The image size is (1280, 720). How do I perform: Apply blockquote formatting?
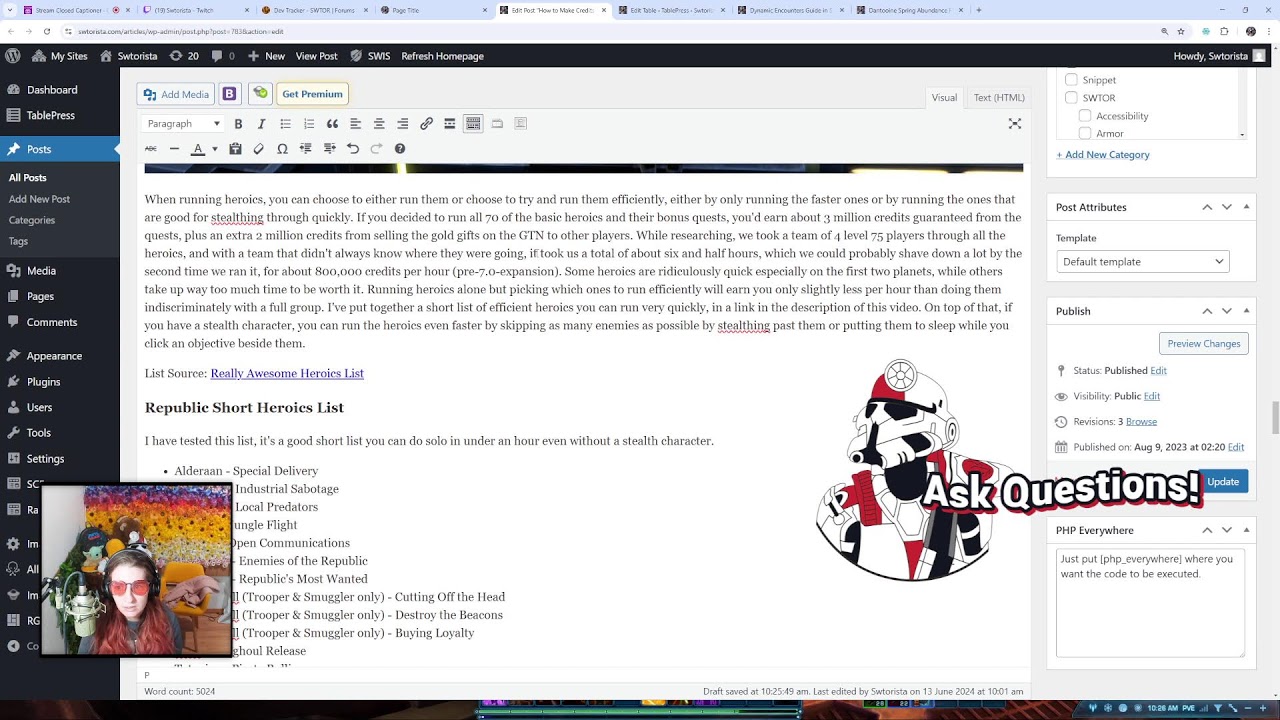[x=332, y=124]
